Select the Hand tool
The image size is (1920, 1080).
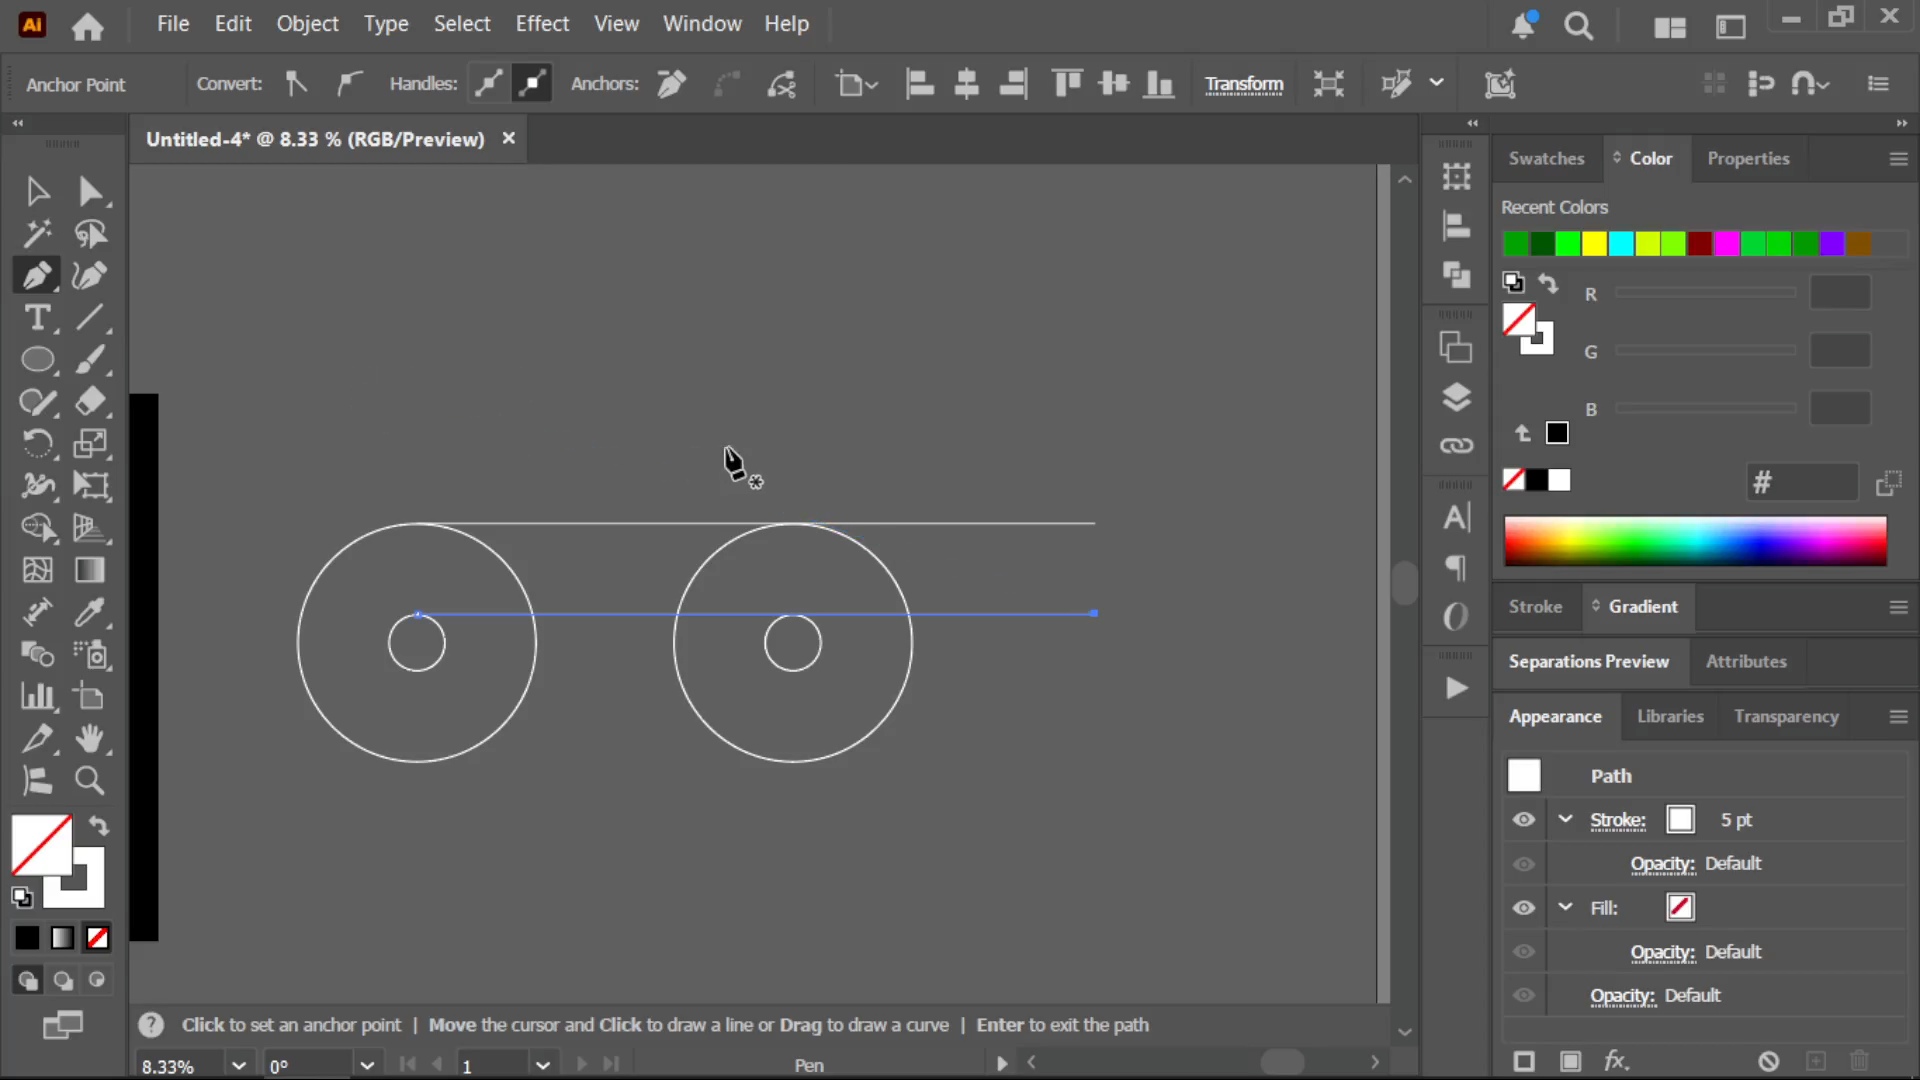90,739
